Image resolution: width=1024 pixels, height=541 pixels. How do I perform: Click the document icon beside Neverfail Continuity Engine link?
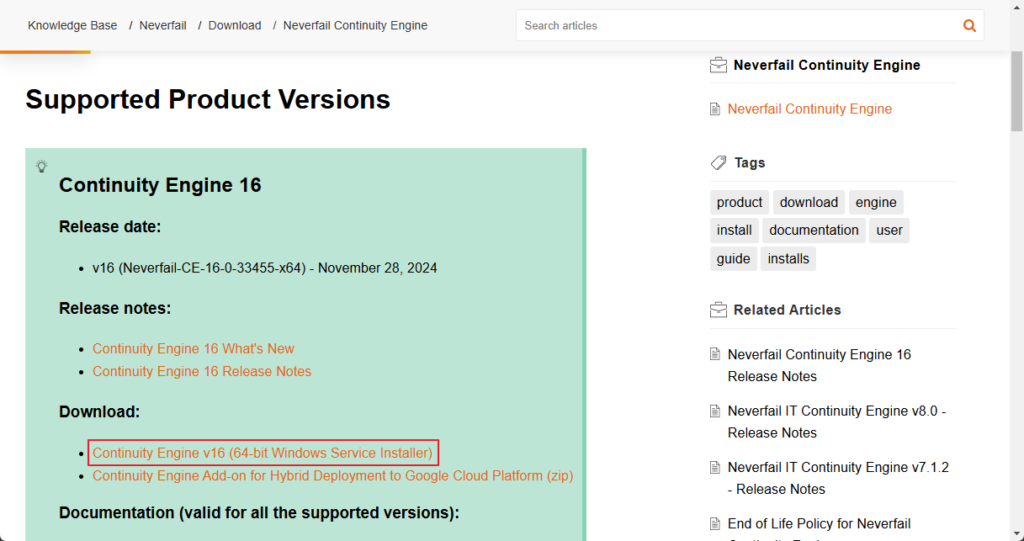pyautogui.click(x=715, y=109)
